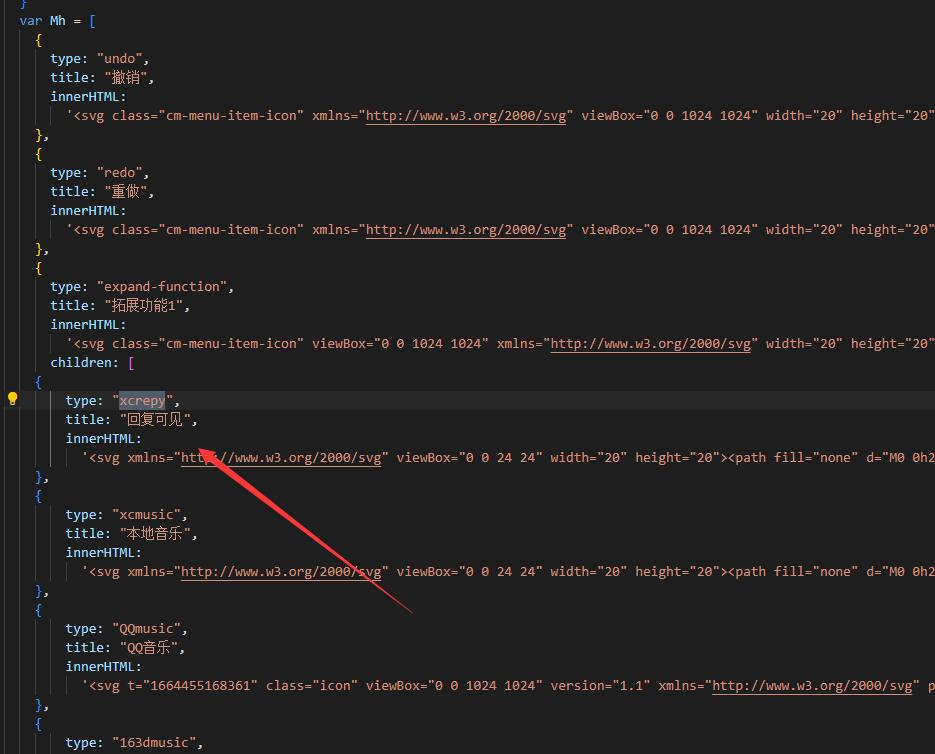Screen dimensions: 935x754
Task: Click the "本地音乐" title string
Action: click(158, 534)
